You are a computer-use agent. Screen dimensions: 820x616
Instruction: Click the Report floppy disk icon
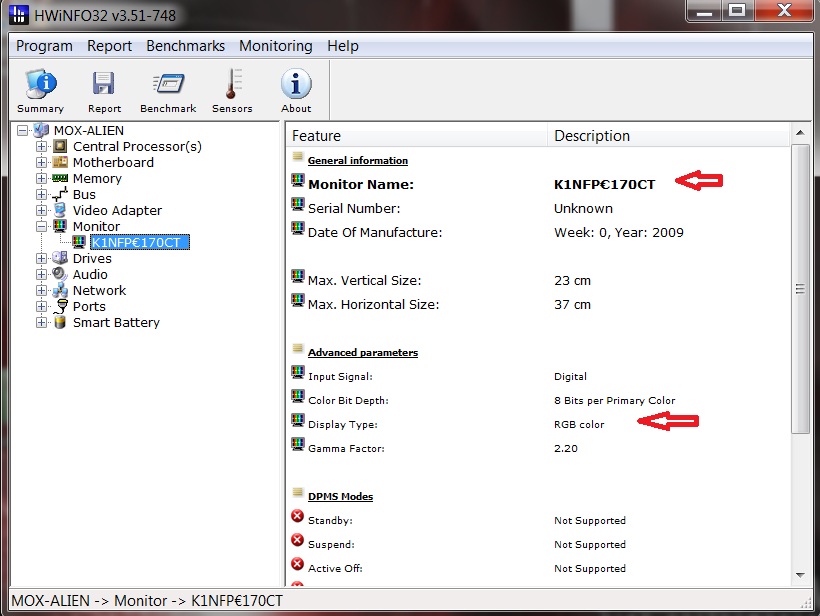point(104,84)
